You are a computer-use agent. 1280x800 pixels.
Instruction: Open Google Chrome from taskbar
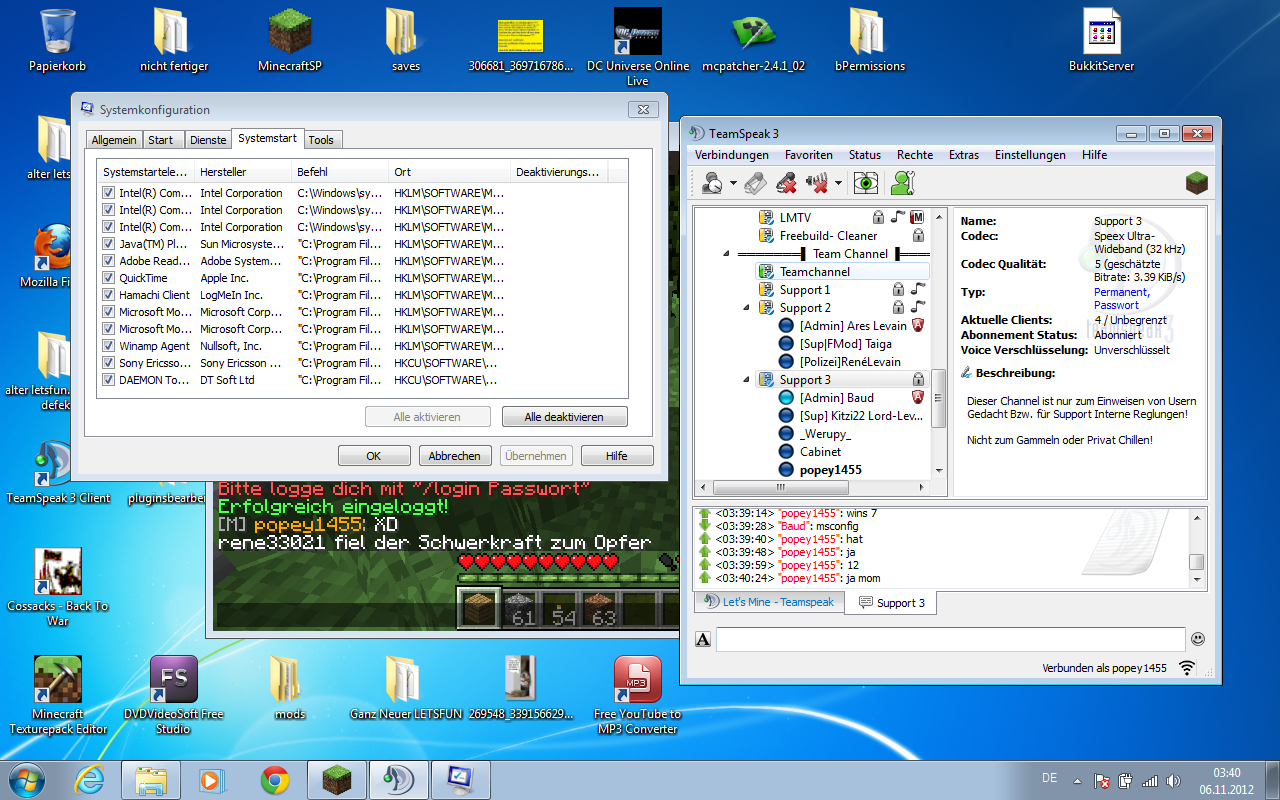click(275, 779)
